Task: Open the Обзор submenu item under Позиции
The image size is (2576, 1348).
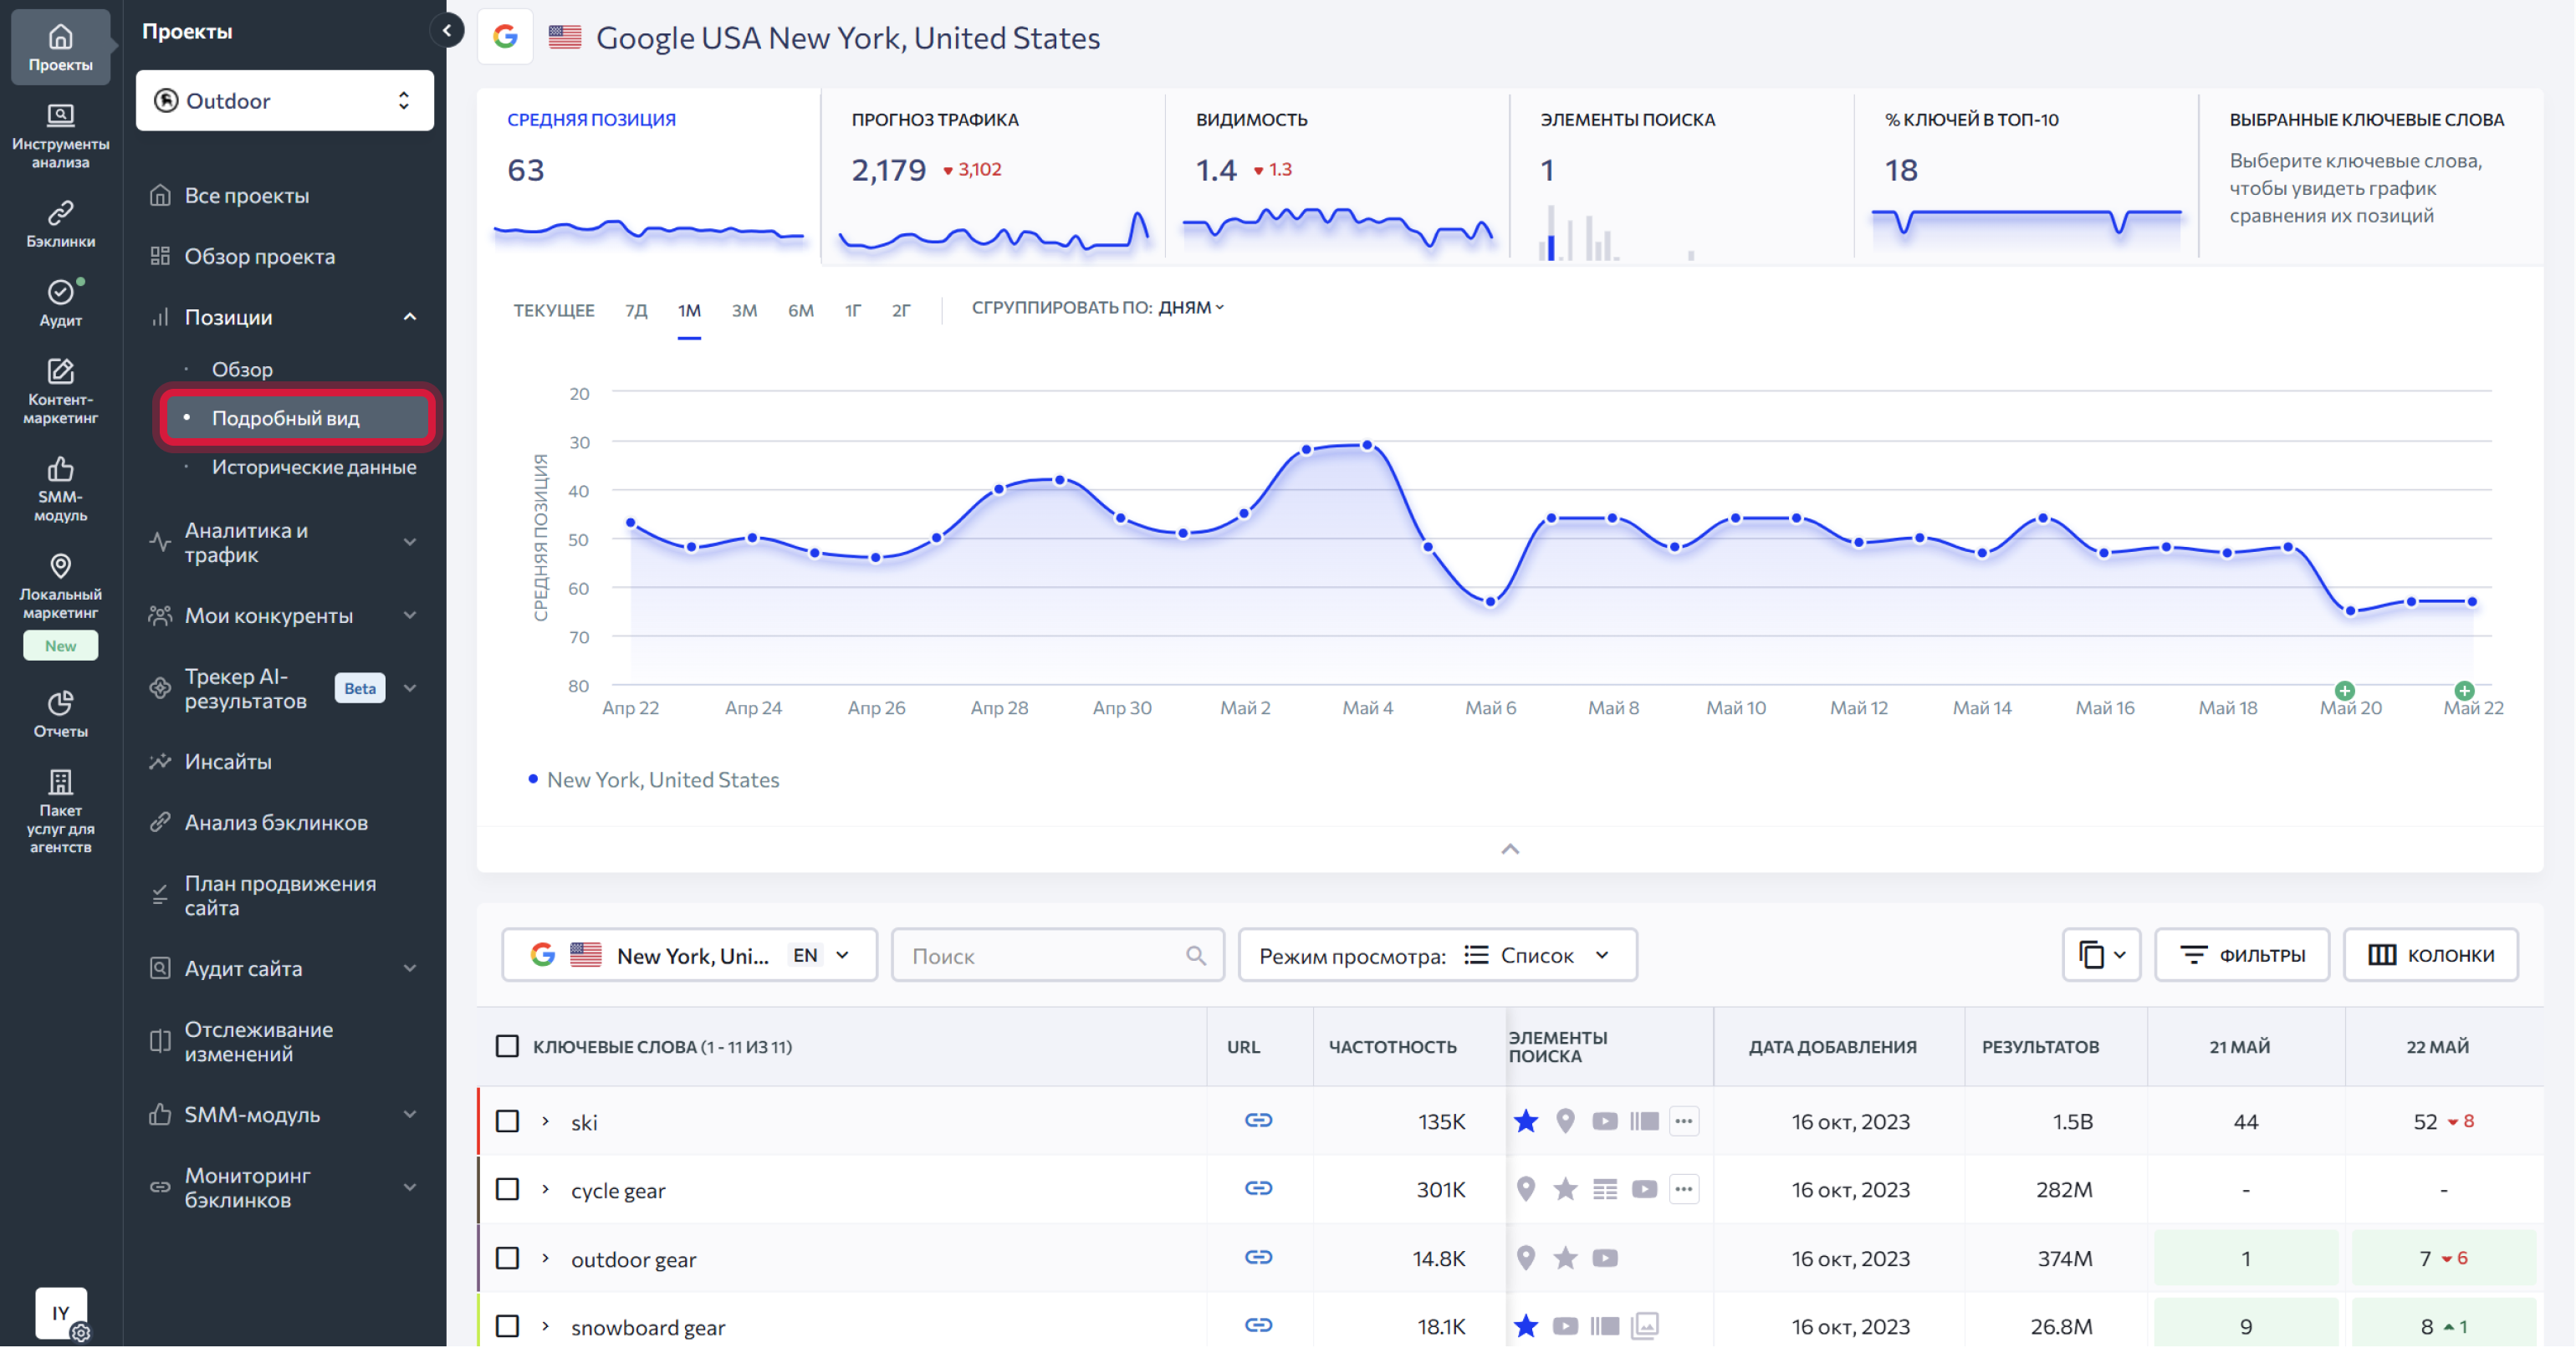Action: (242, 369)
